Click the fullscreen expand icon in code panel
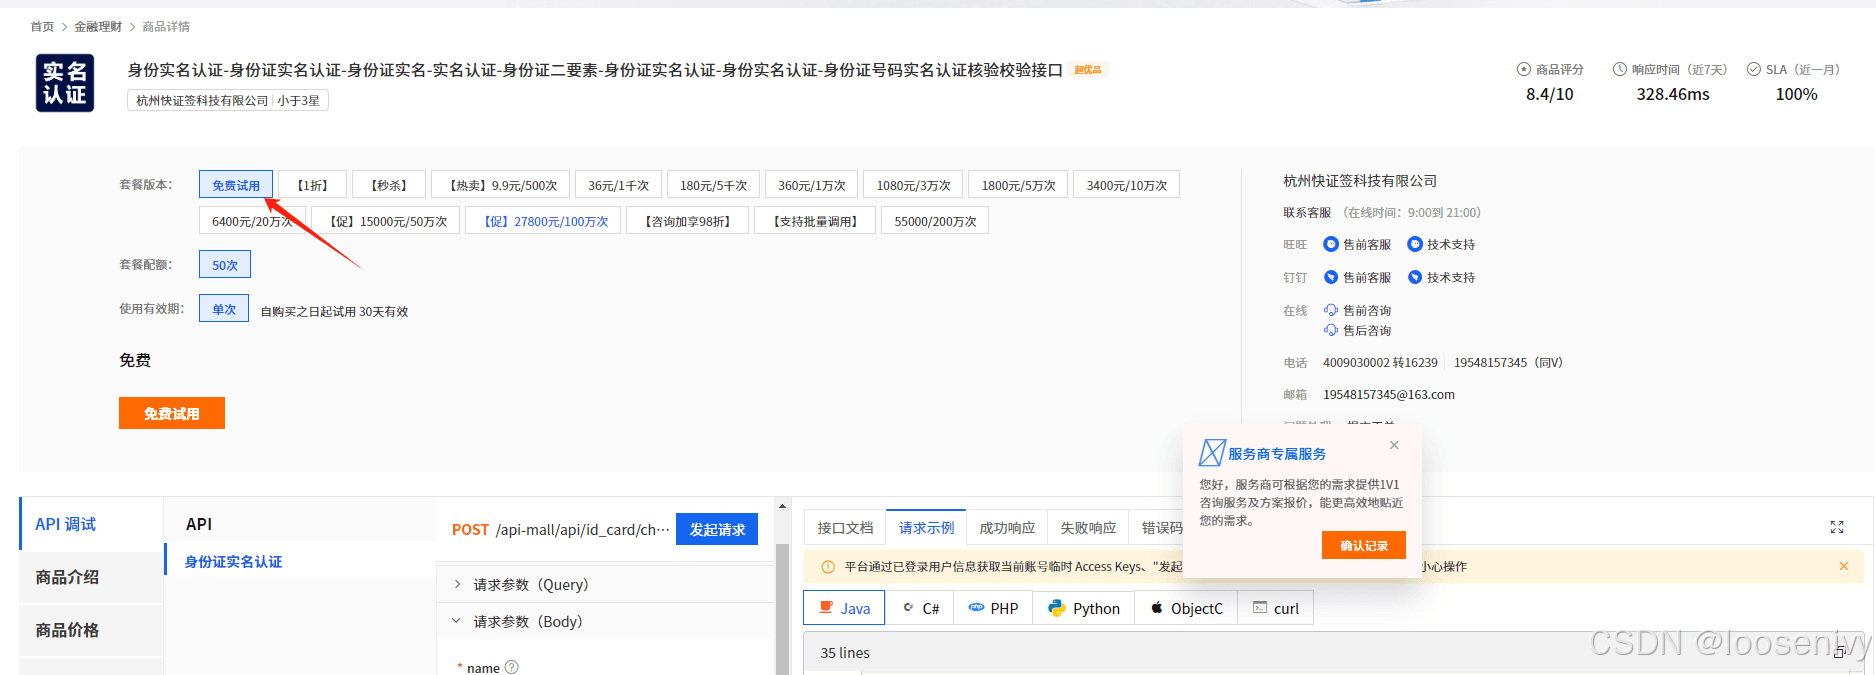This screenshot has width=1876, height=675. pos(1836,527)
